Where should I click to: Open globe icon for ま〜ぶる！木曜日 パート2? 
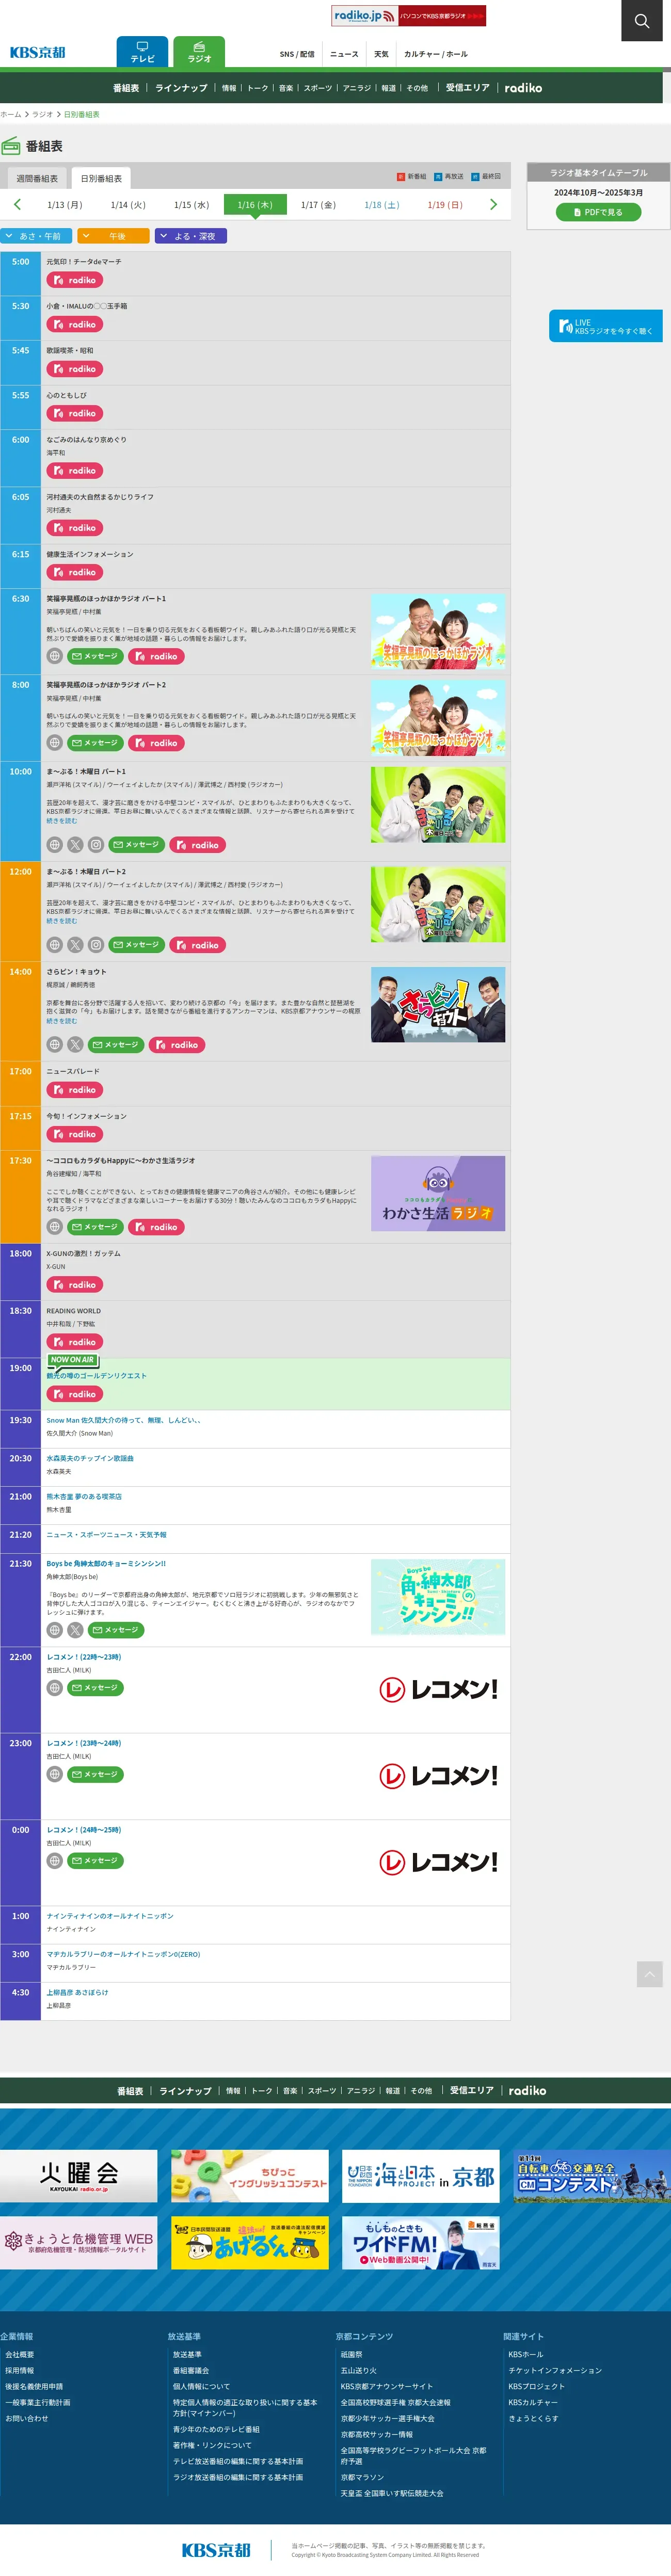tap(55, 945)
